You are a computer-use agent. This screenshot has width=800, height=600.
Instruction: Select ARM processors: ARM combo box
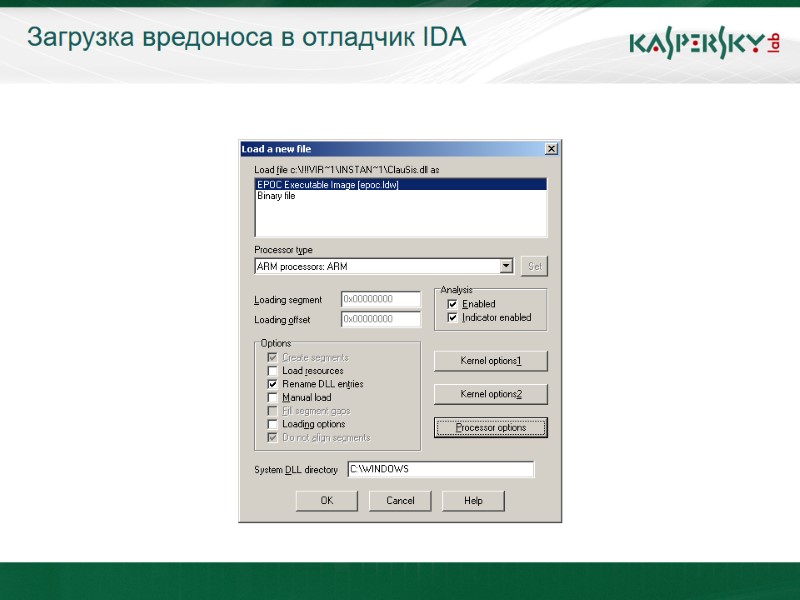[x=380, y=265]
